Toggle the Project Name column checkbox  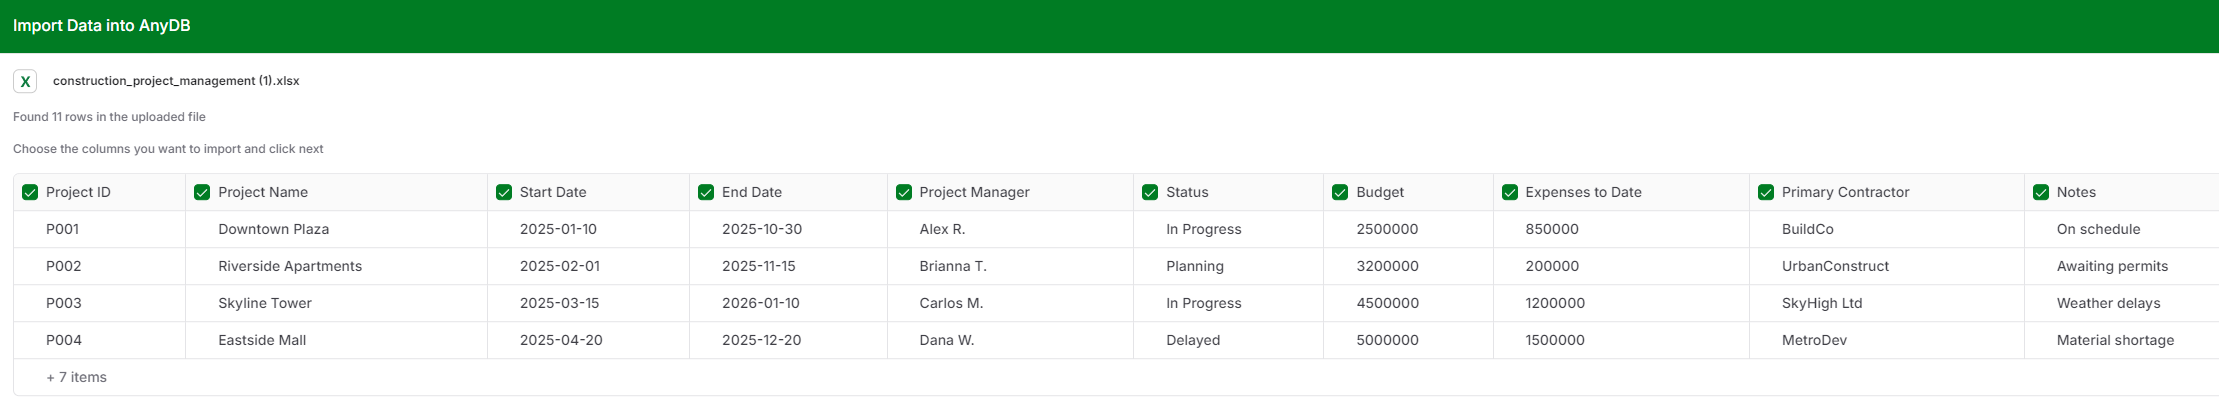[202, 192]
